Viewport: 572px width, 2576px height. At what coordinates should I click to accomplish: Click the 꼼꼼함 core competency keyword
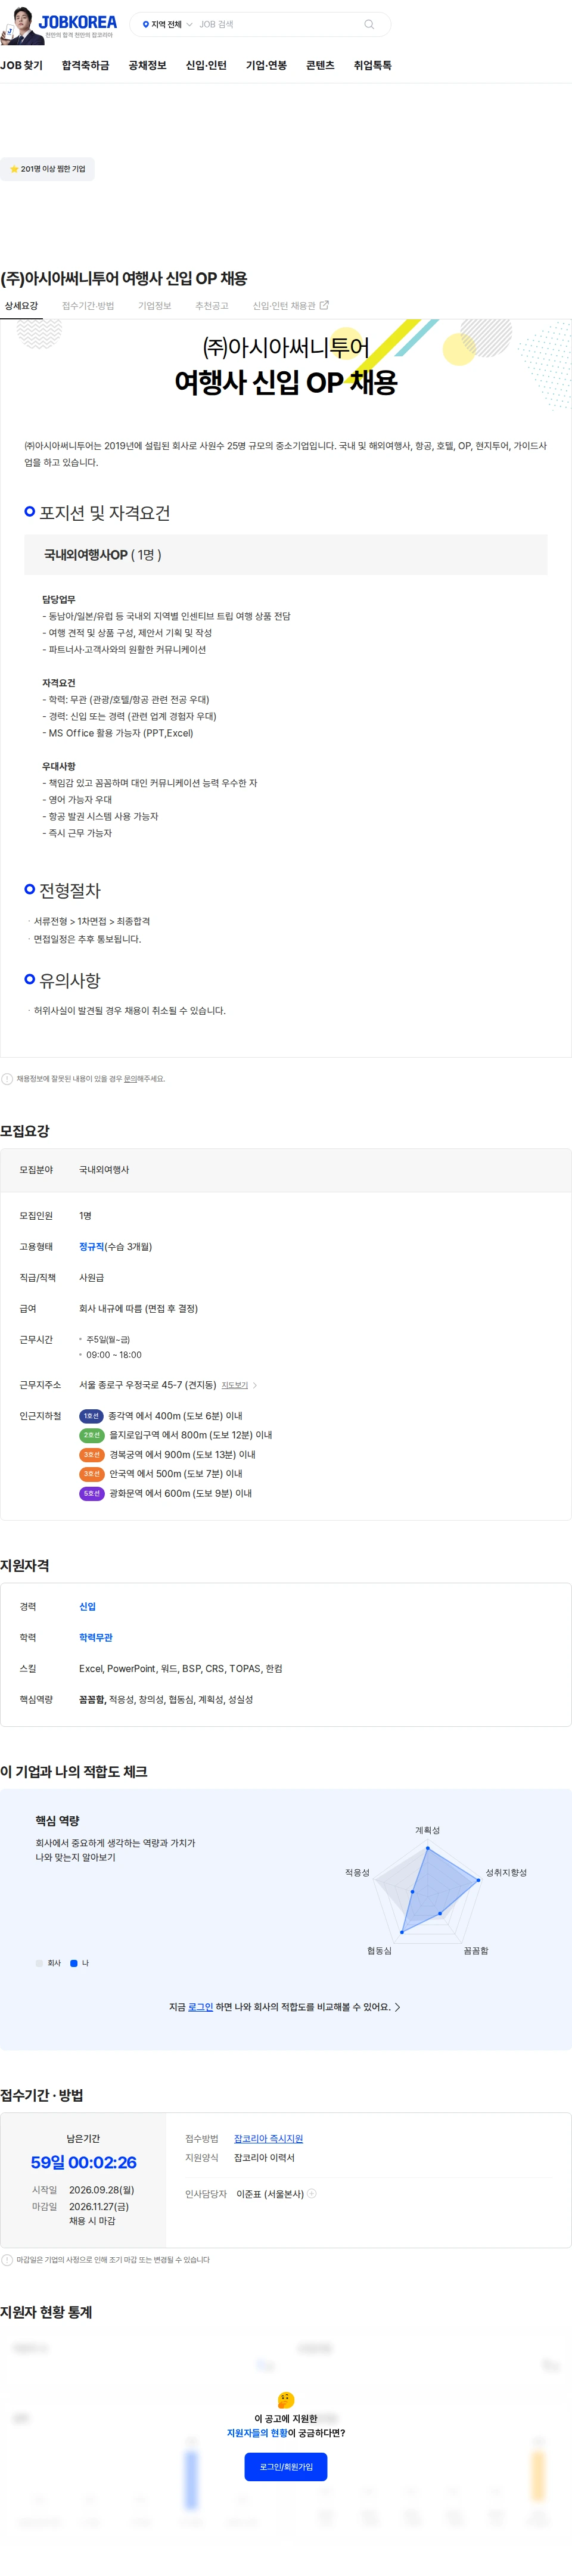coord(92,1700)
